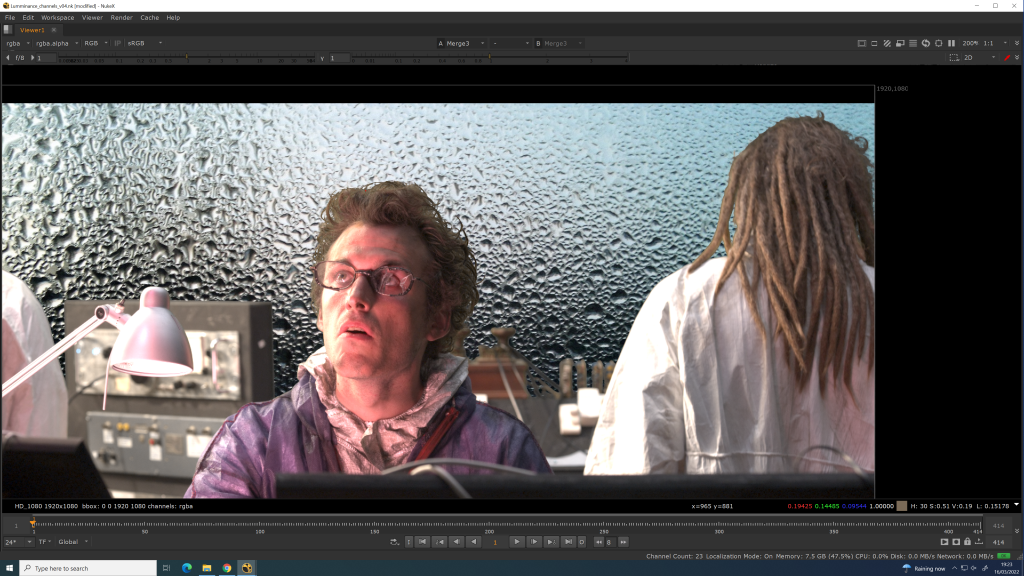Open the TF timeline display dropdown
This screenshot has width=1024, height=576.
pos(44,542)
